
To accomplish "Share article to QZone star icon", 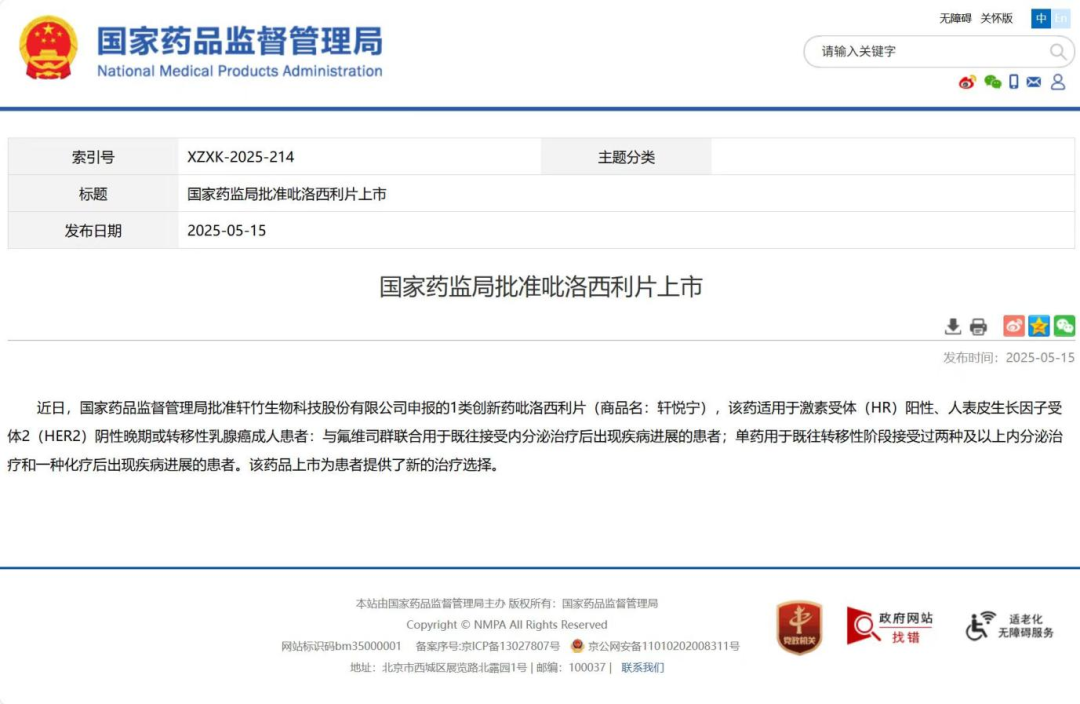I will [x=1039, y=326].
